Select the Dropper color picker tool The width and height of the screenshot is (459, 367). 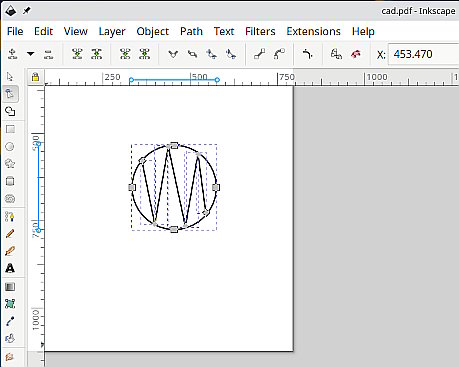10,321
